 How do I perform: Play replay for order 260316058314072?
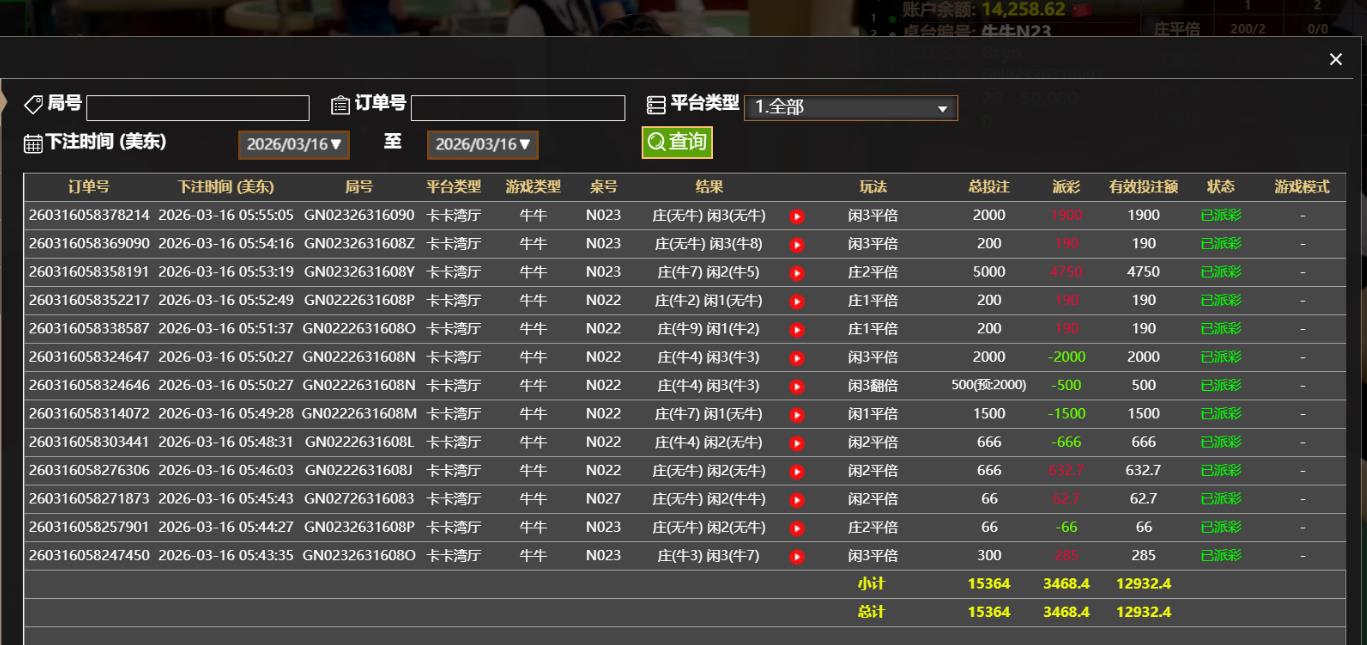[797, 415]
